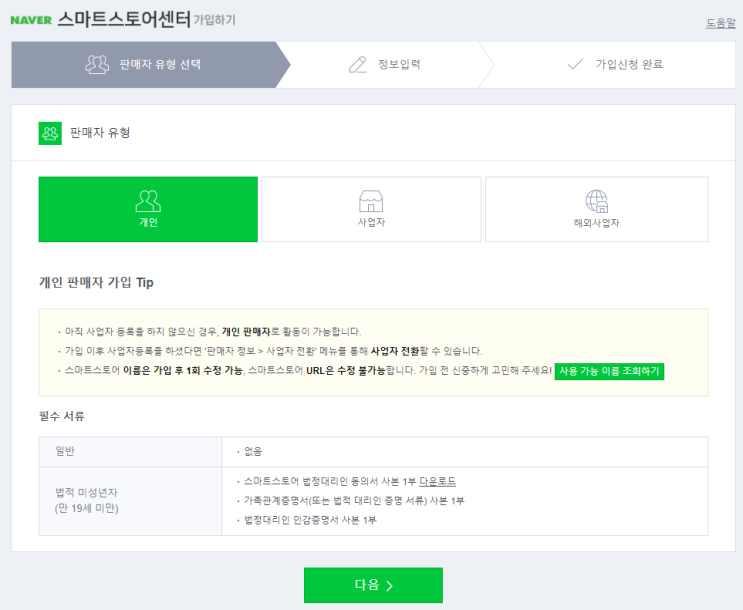The width and height of the screenshot is (743, 610).
Task: Download the 법정대리인 동의서 via 다운로드 link
Action: pyautogui.click(x=437, y=482)
